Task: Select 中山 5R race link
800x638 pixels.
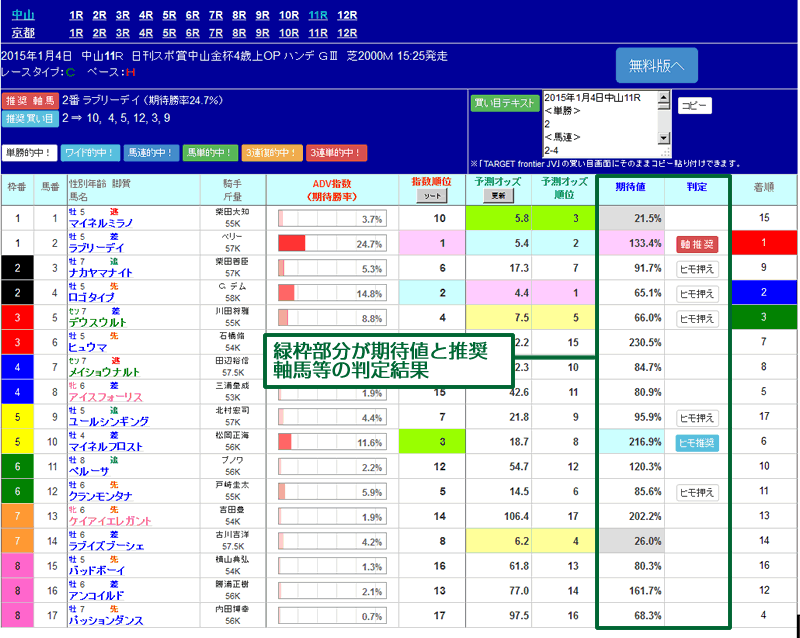Action: (169, 15)
